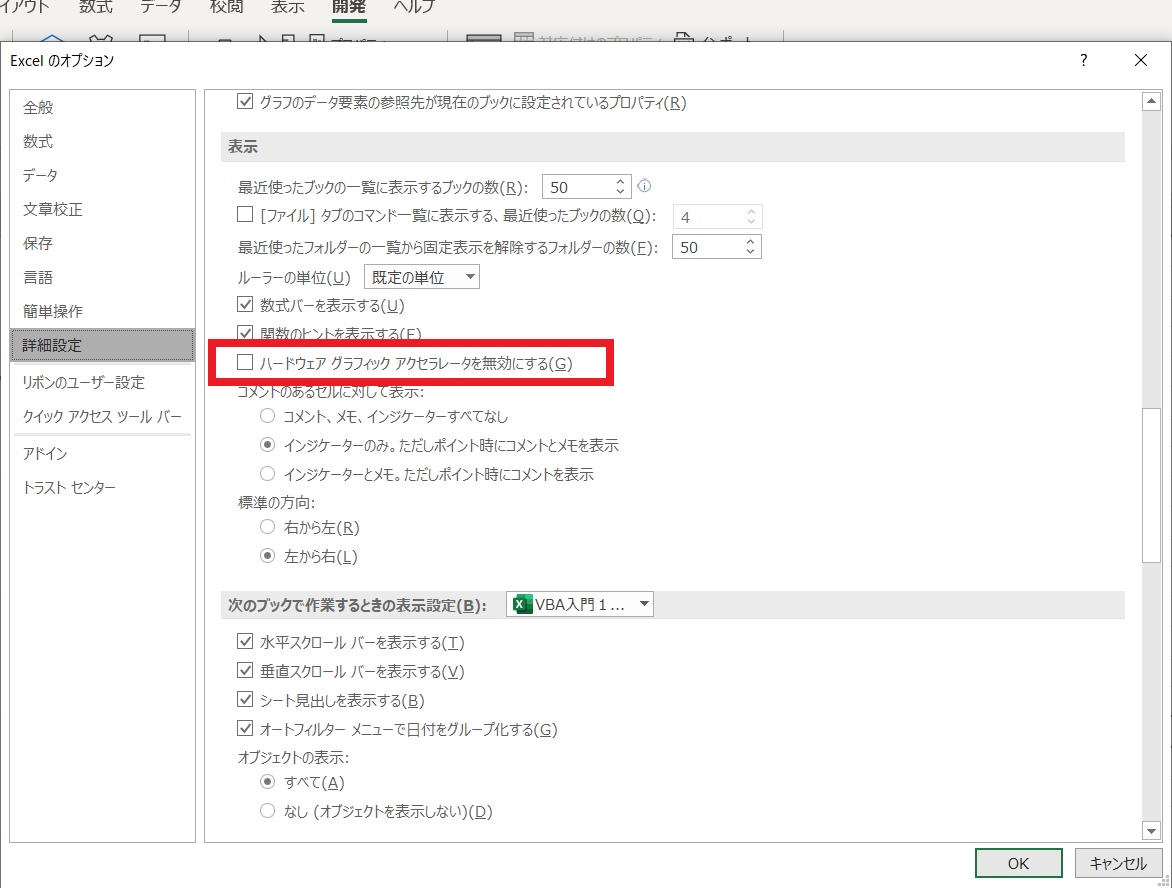
Task: Open the 数式 category in sidebar
Action: click(38, 142)
